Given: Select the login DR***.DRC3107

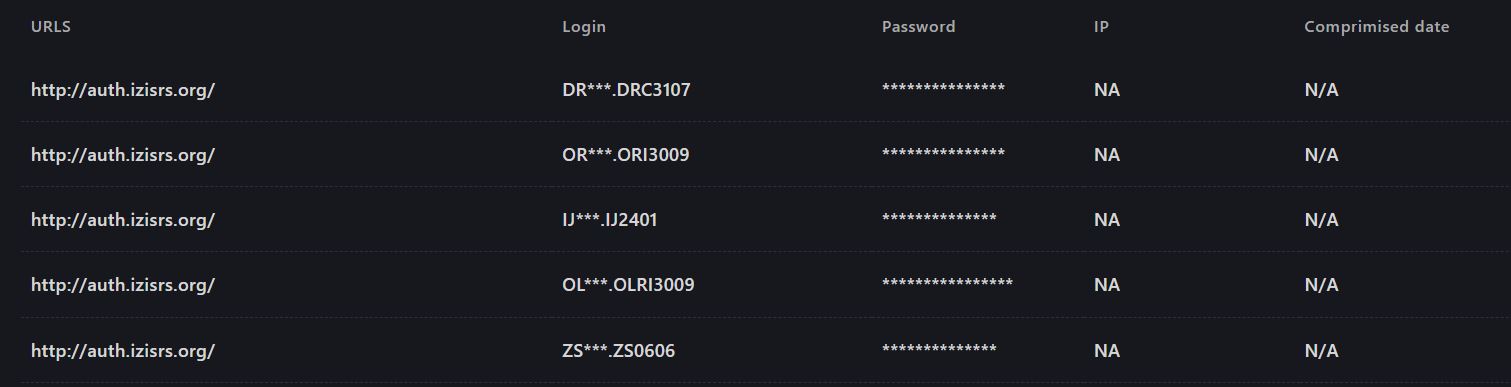Looking at the screenshot, I should pyautogui.click(x=626, y=90).
